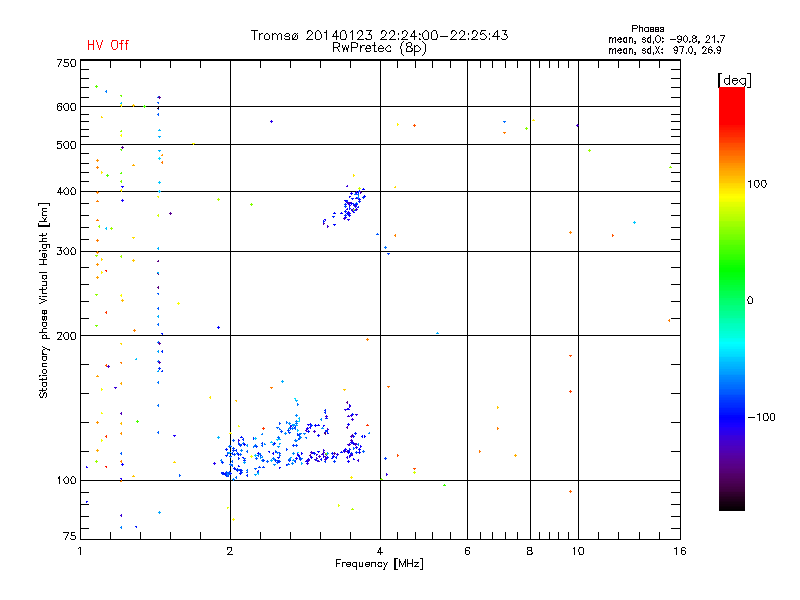The width and height of the screenshot is (800, 600).
Task: Click the '4' frequency axis label
Action: click(x=380, y=551)
